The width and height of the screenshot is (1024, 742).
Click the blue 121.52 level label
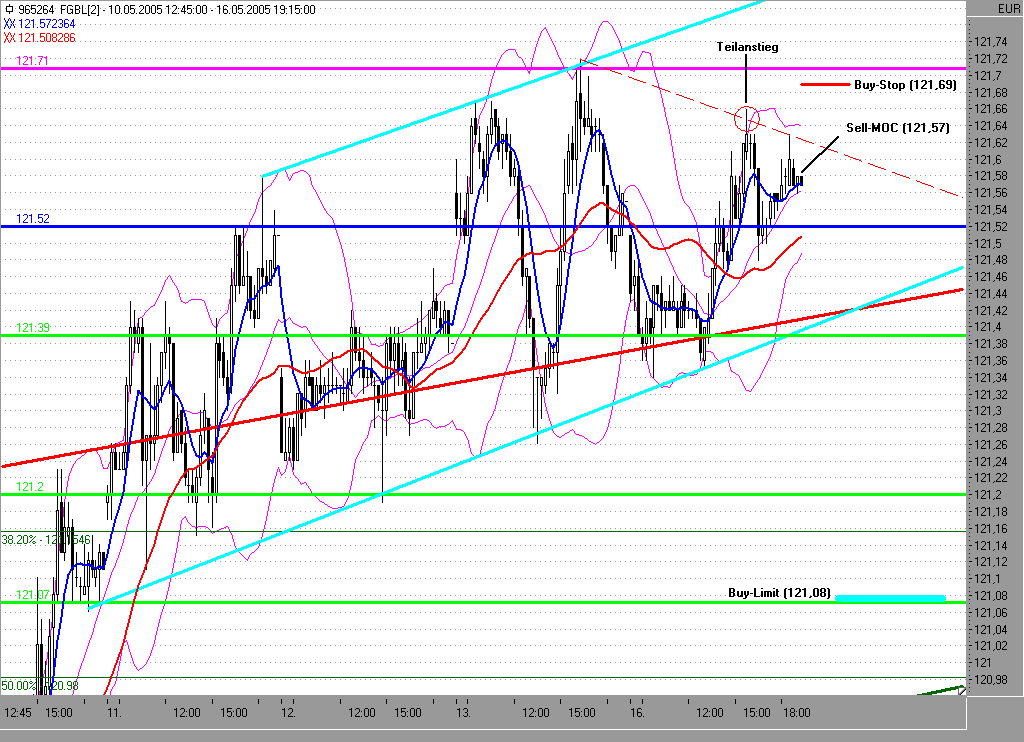[x=33, y=219]
